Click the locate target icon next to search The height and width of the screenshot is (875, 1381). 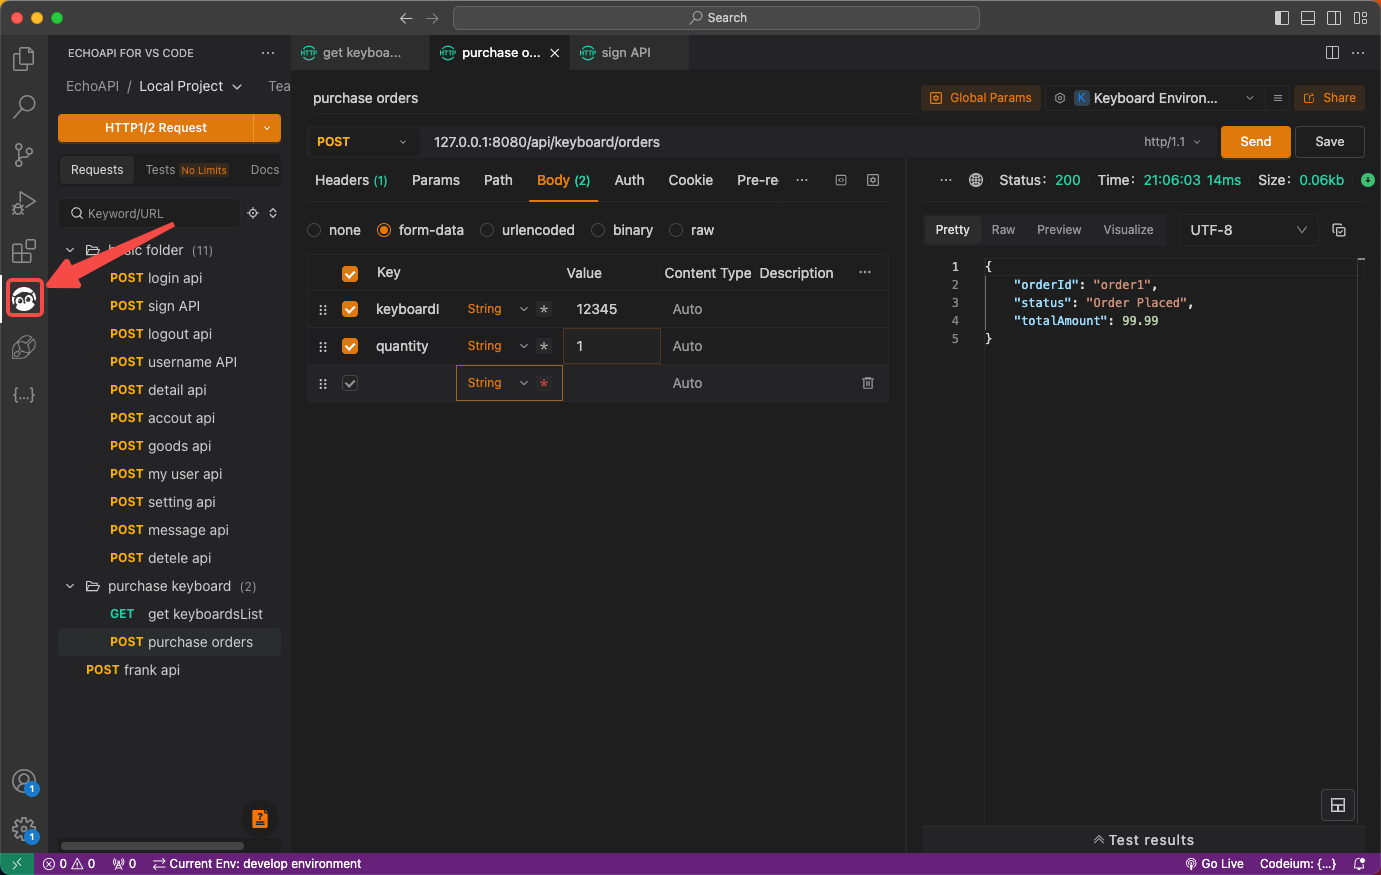click(x=253, y=213)
